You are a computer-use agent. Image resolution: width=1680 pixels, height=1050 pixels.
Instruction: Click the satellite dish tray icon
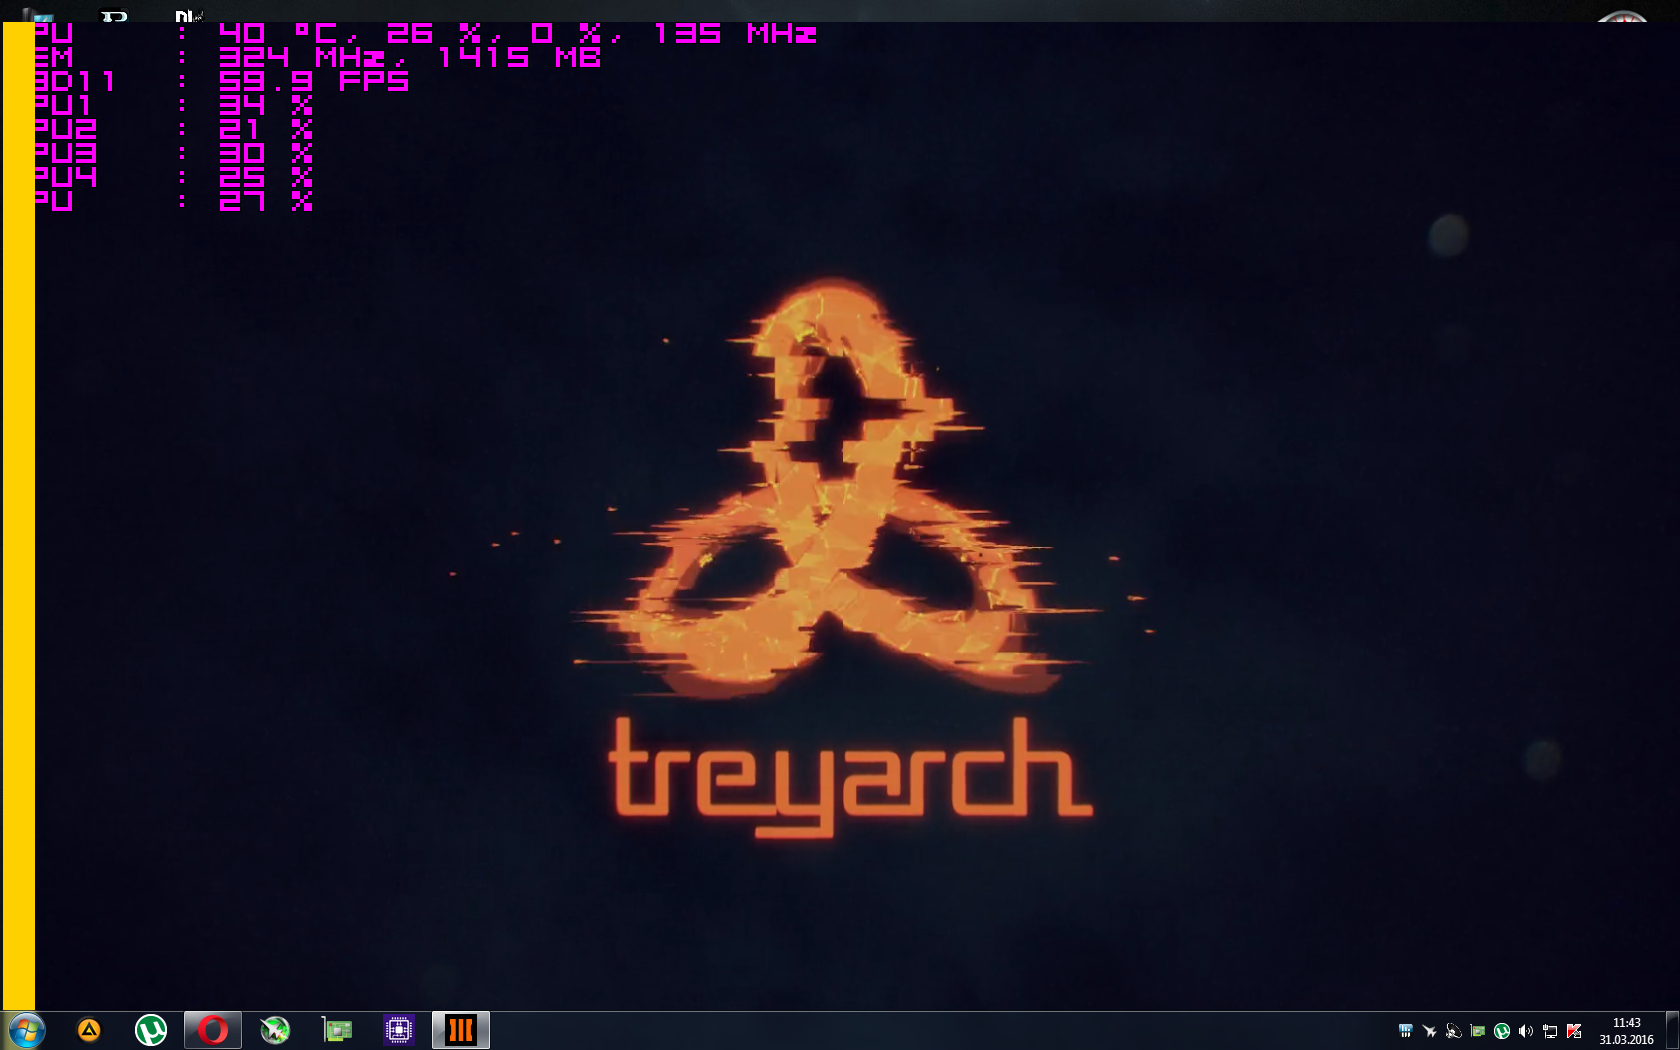pos(1454,1031)
